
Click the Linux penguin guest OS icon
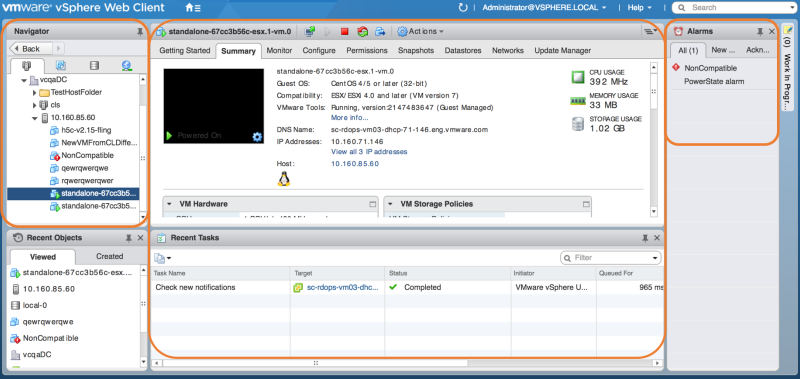click(284, 179)
